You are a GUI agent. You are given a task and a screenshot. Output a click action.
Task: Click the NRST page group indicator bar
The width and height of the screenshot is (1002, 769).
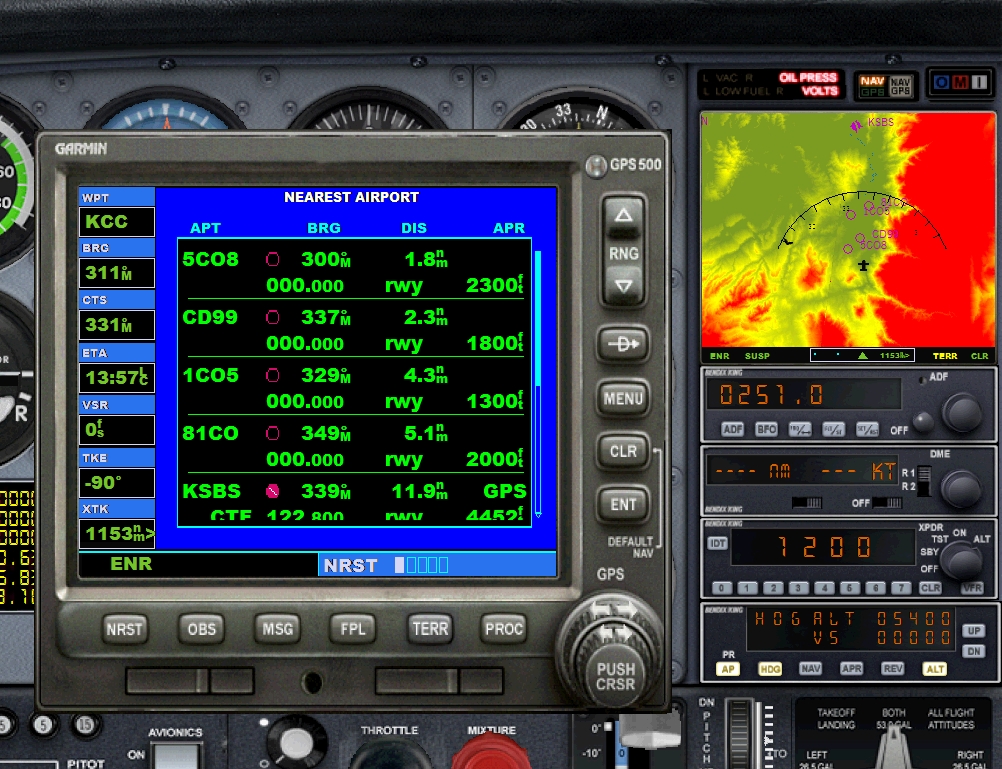coord(422,565)
